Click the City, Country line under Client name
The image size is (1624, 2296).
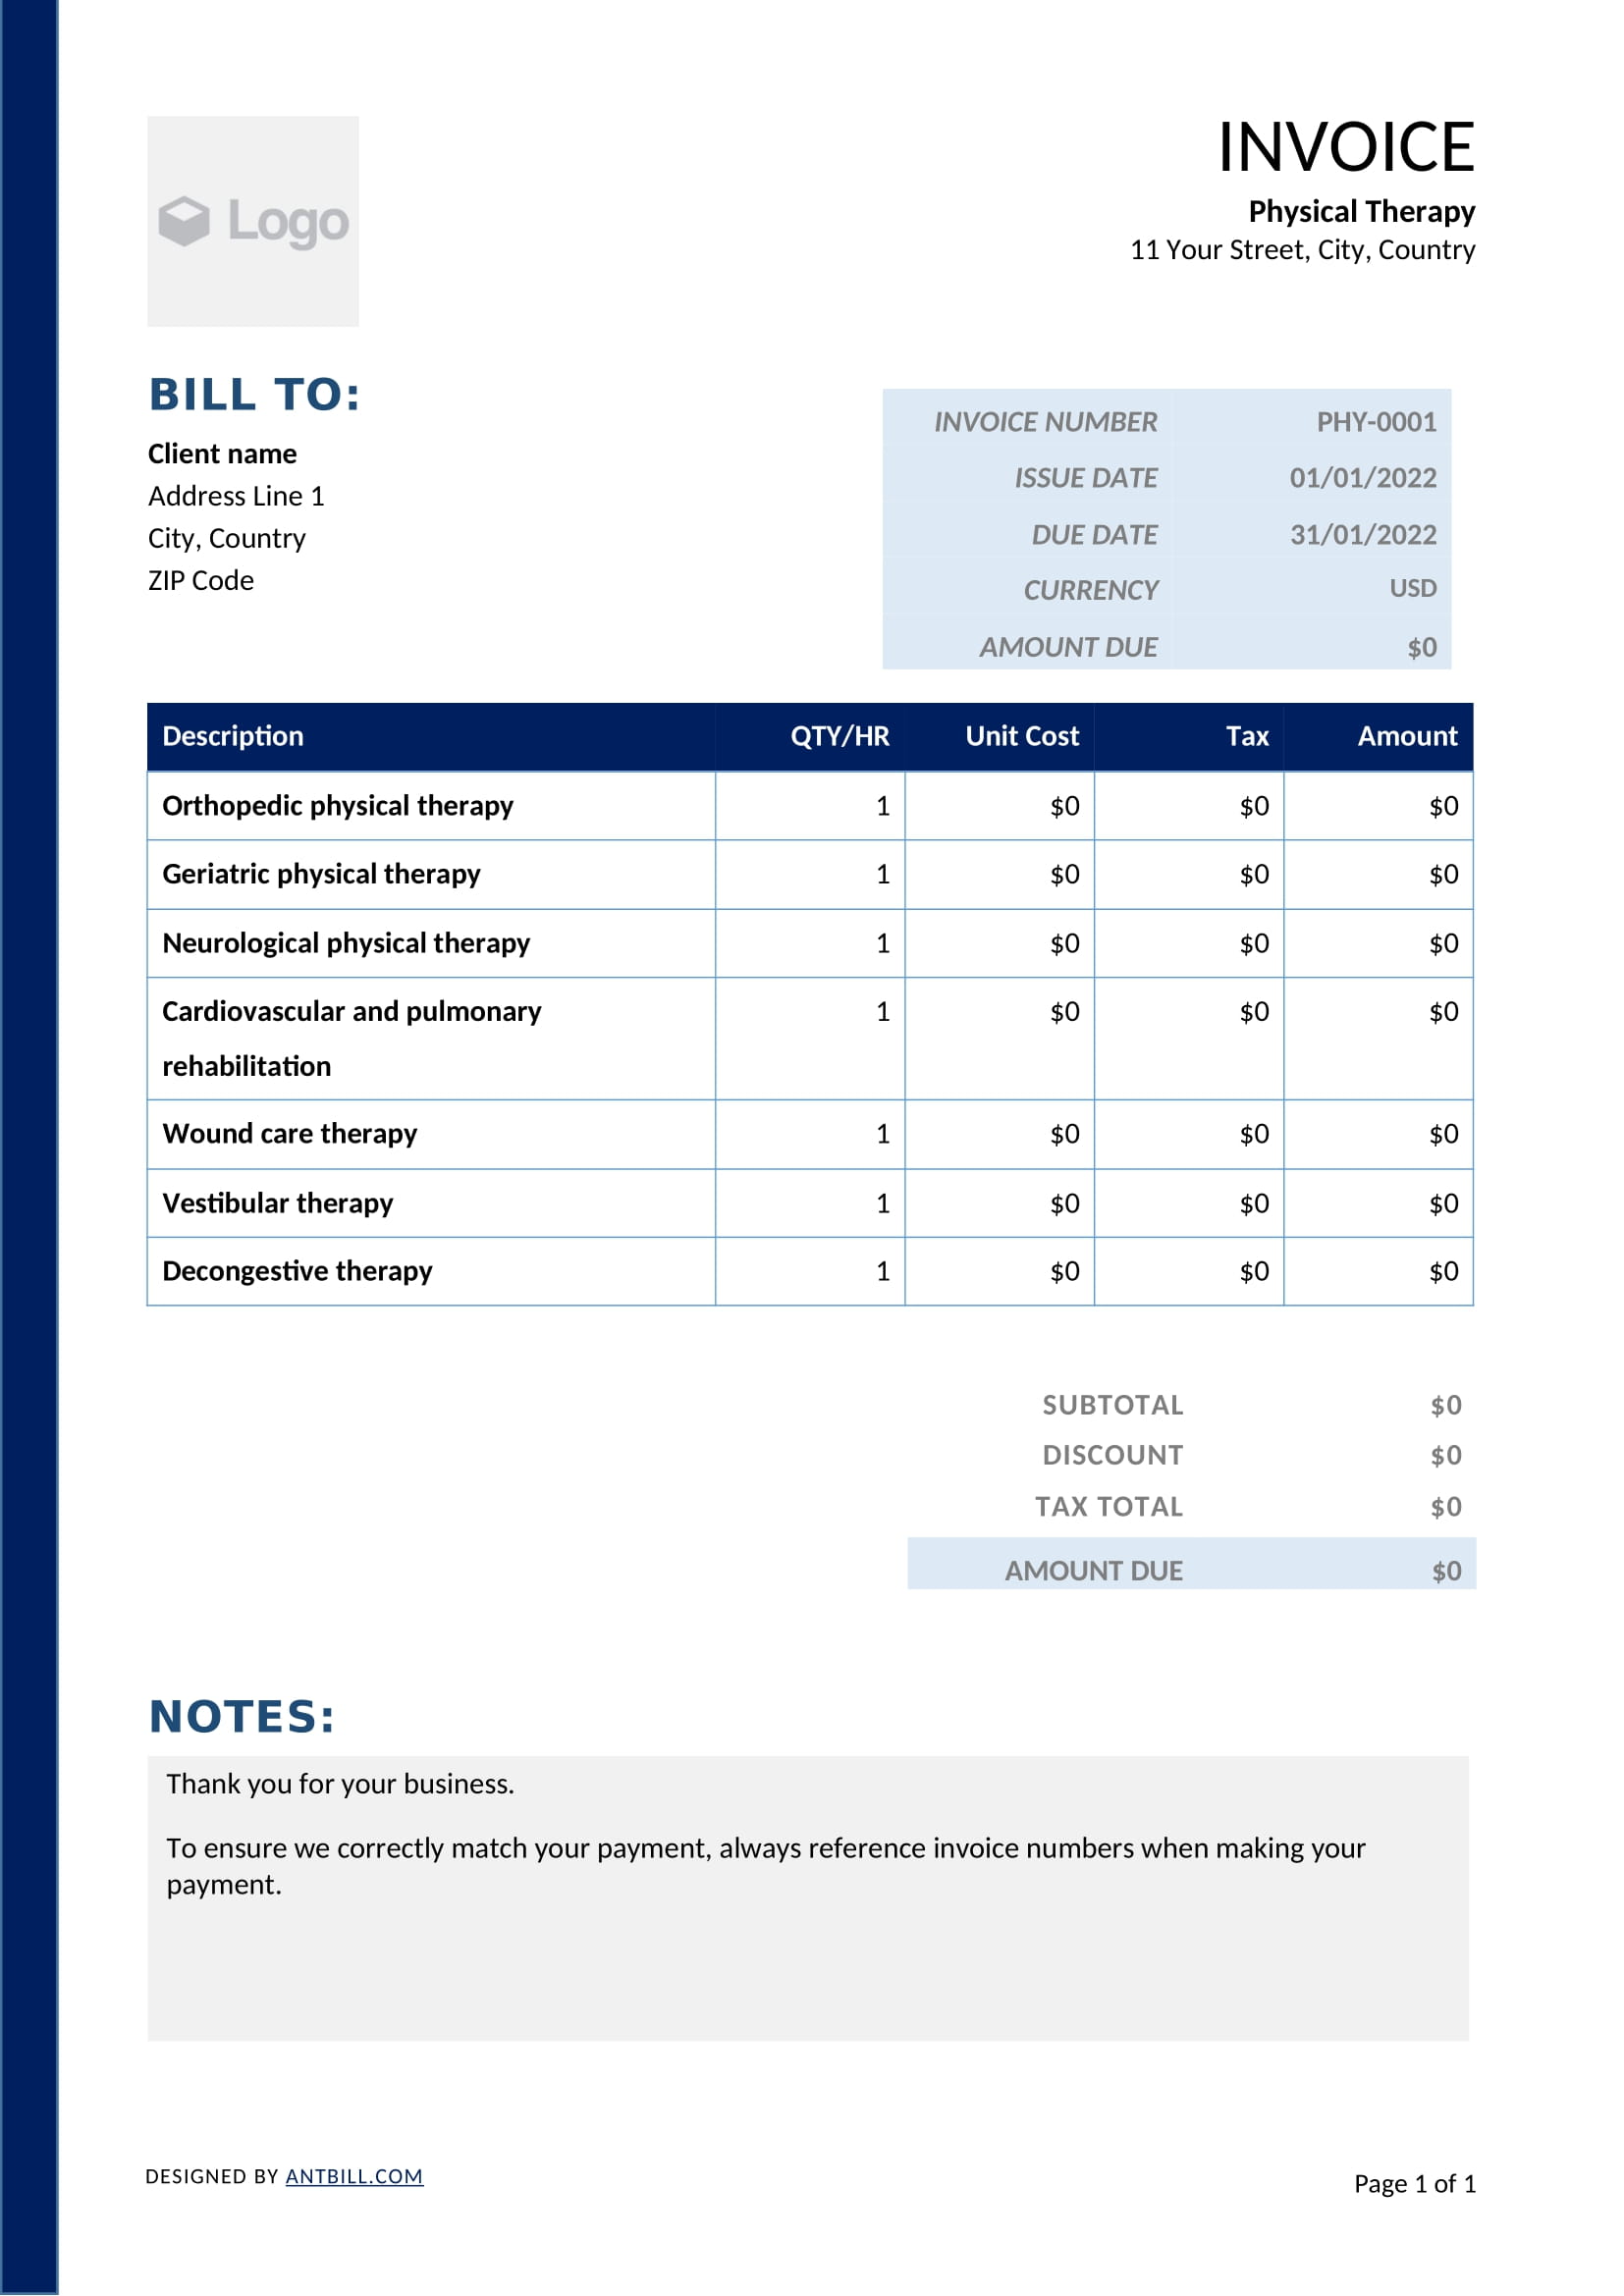click(227, 538)
